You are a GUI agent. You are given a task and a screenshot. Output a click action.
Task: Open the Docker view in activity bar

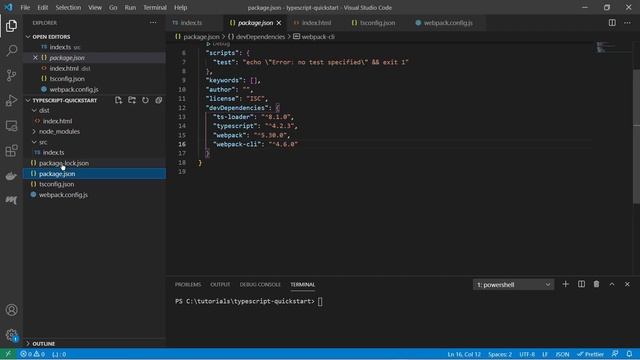click(11, 176)
